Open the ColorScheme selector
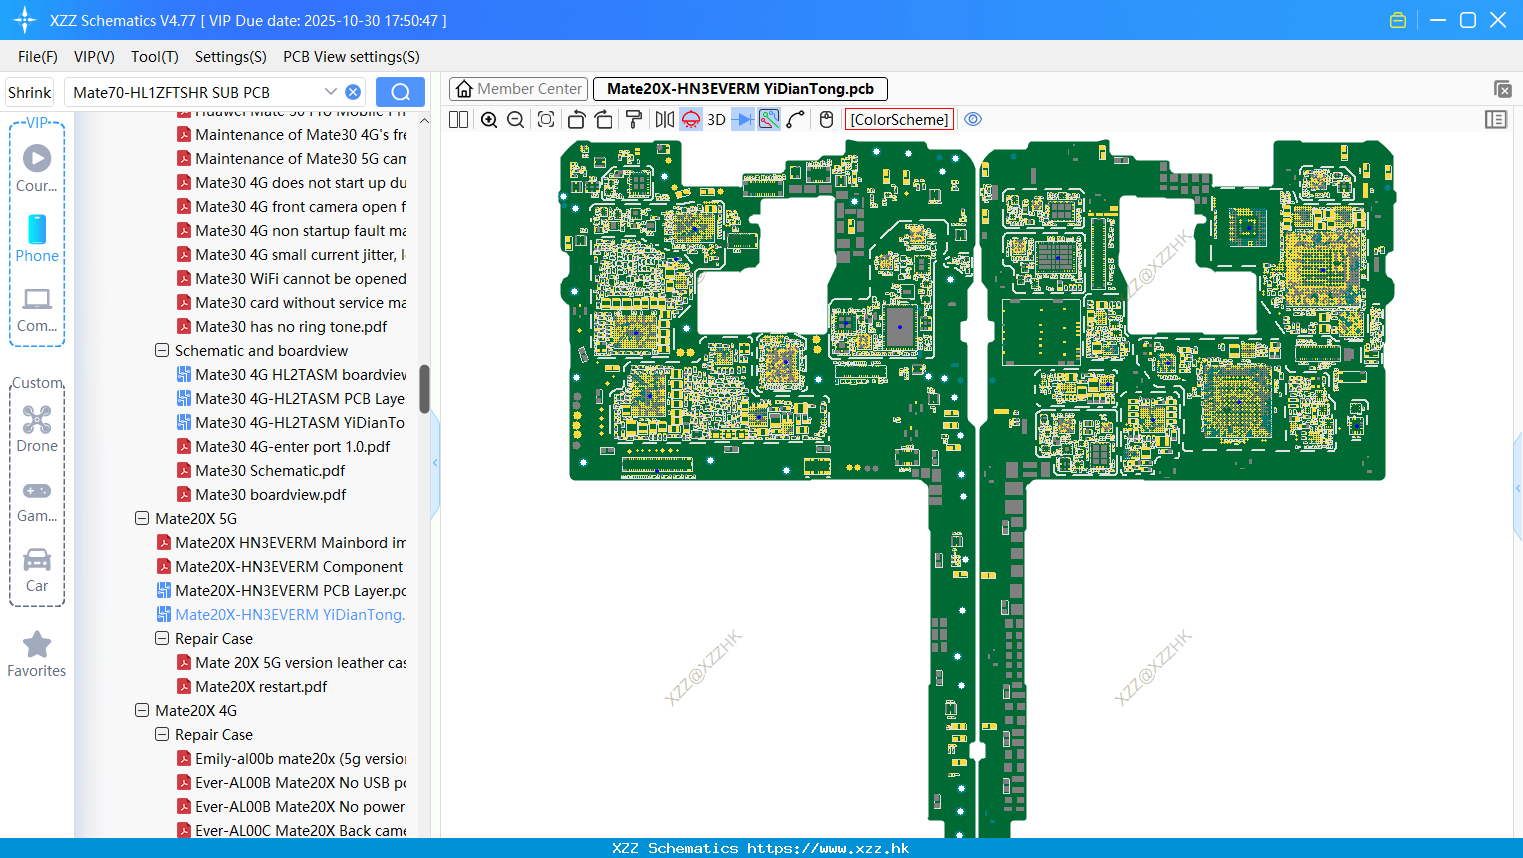Screen dimensions: 1523x858 pyautogui.click(x=899, y=119)
